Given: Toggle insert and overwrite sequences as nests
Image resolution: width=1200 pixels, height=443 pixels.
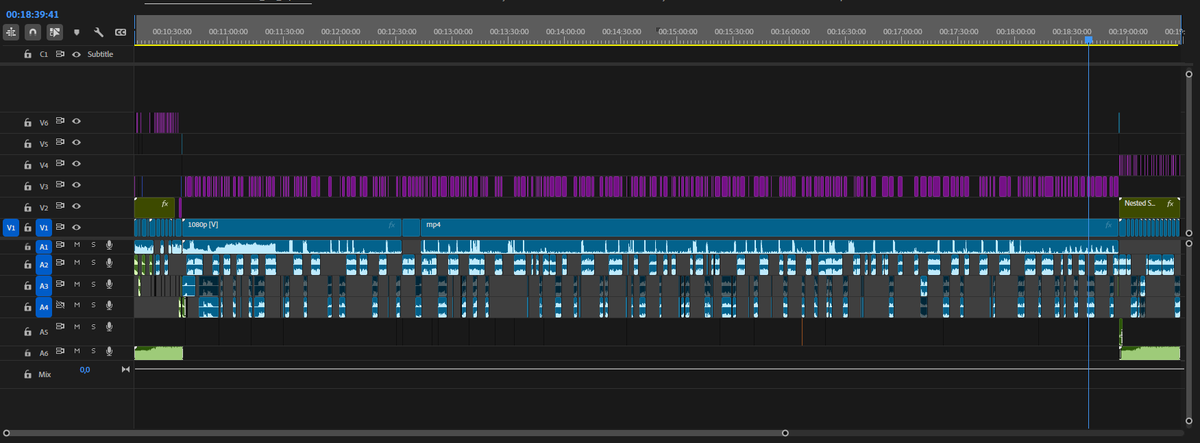Looking at the screenshot, I should pyautogui.click(x=12, y=32).
